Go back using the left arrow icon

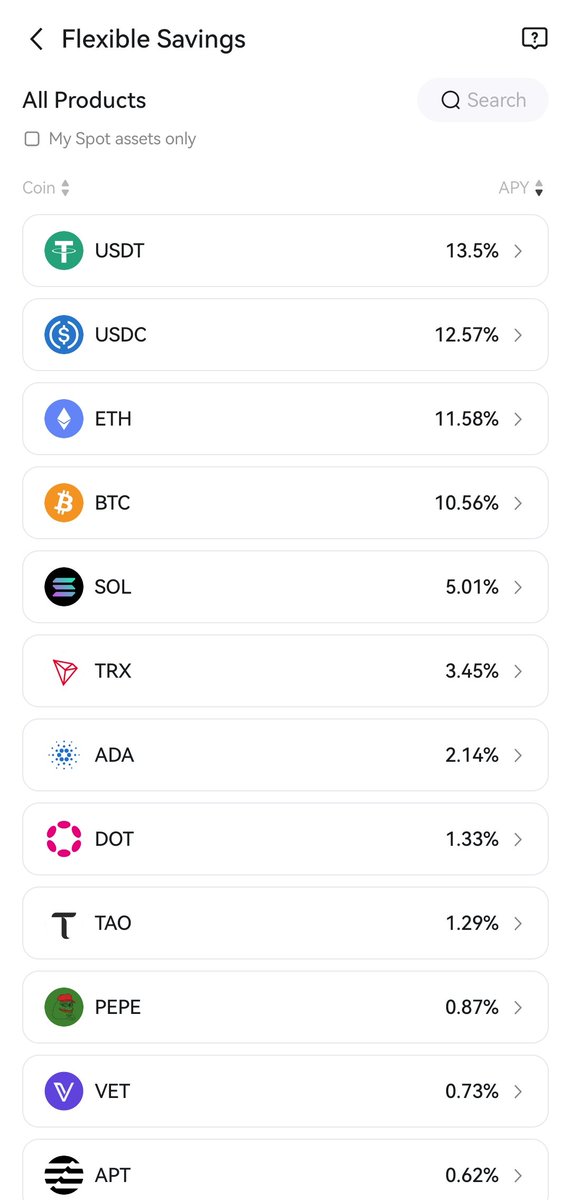point(37,39)
